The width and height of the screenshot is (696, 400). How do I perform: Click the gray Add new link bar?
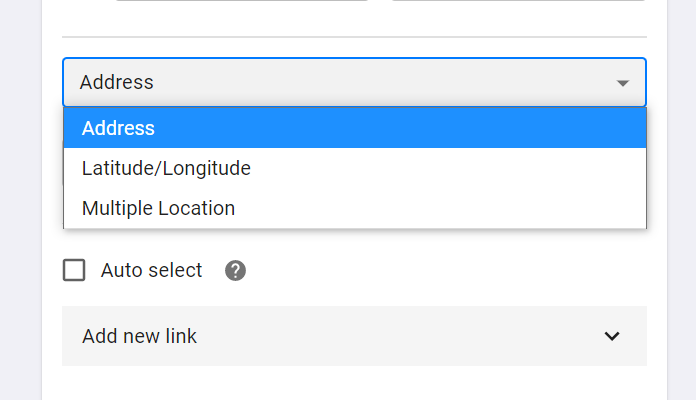(354, 336)
